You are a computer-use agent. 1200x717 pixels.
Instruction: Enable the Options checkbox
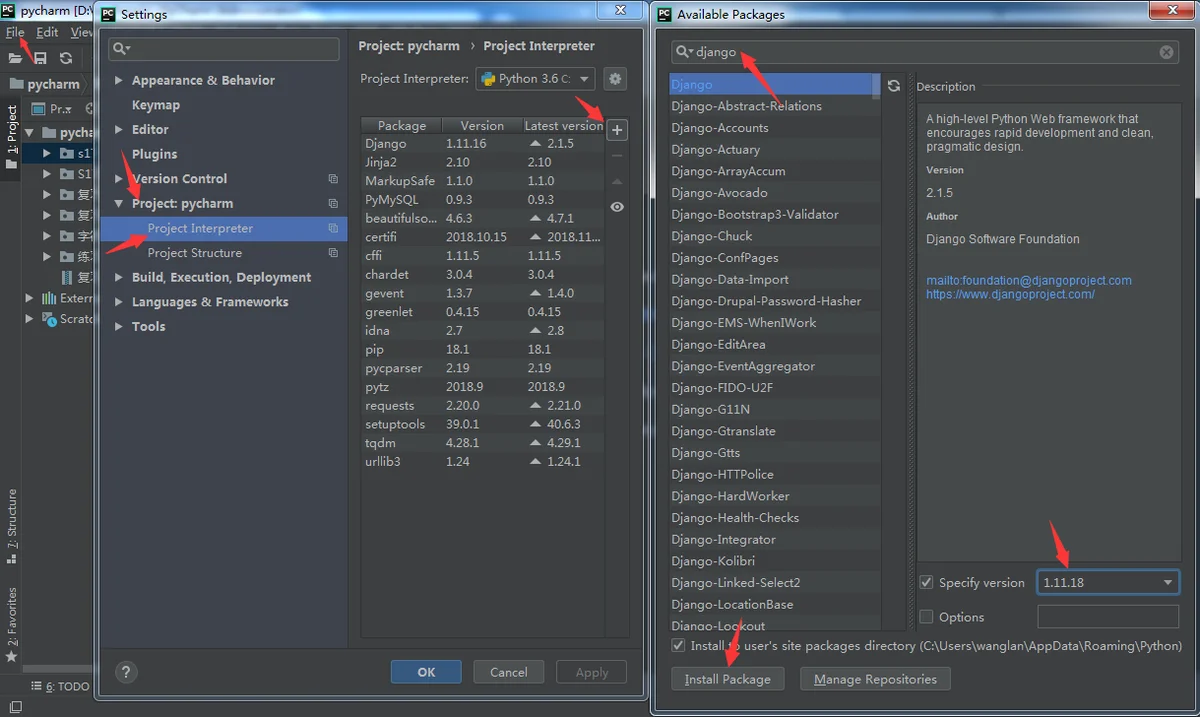[x=926, y=617]
